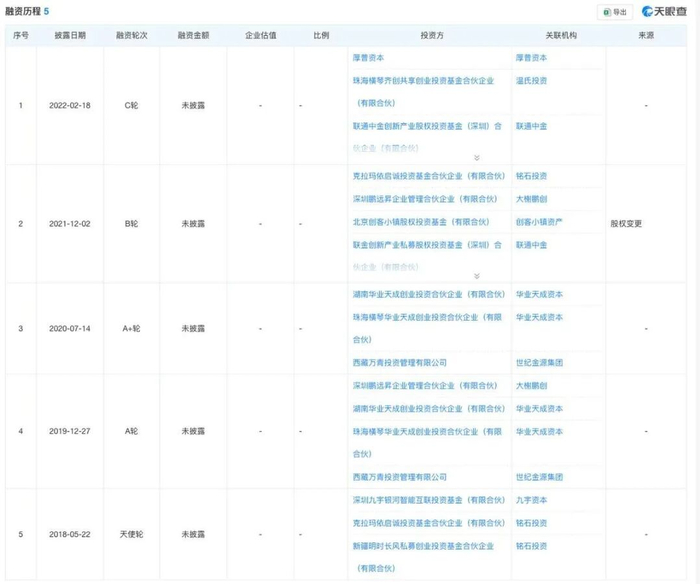Open associated institution 九宇资本
This screenshot has height=584, width=700.
531,500
